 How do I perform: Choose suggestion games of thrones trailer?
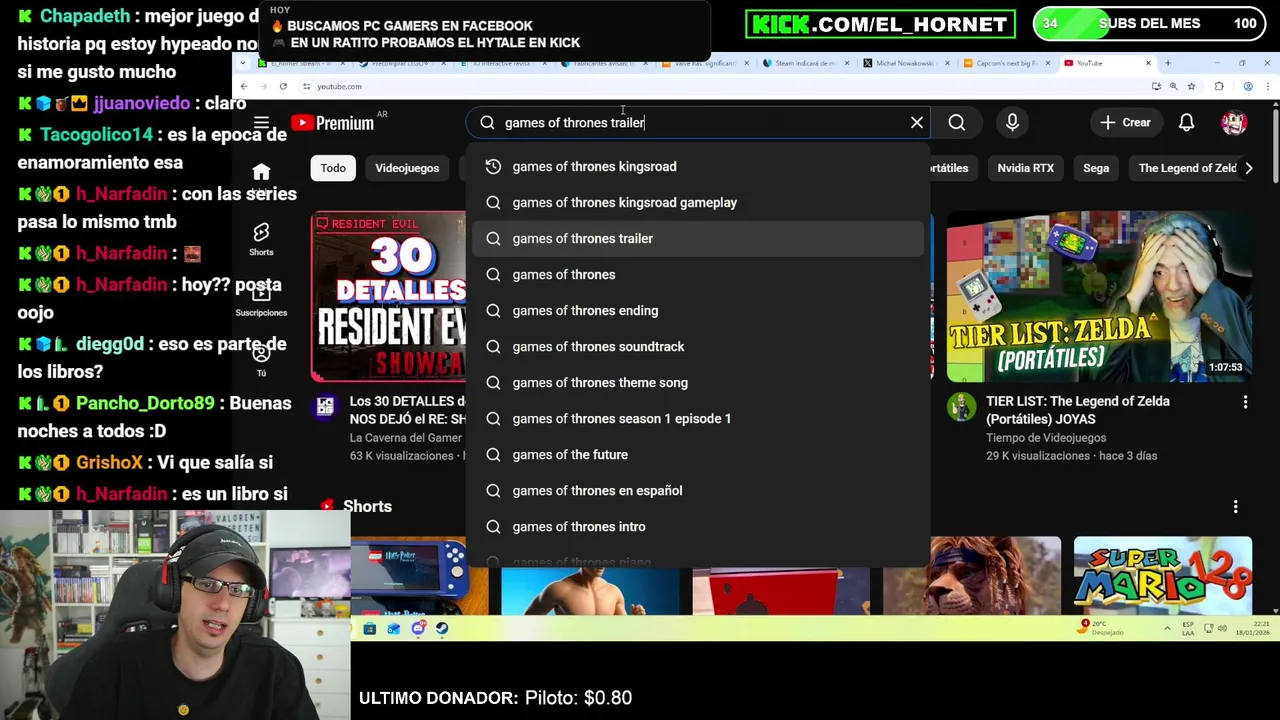coord(697,238)
